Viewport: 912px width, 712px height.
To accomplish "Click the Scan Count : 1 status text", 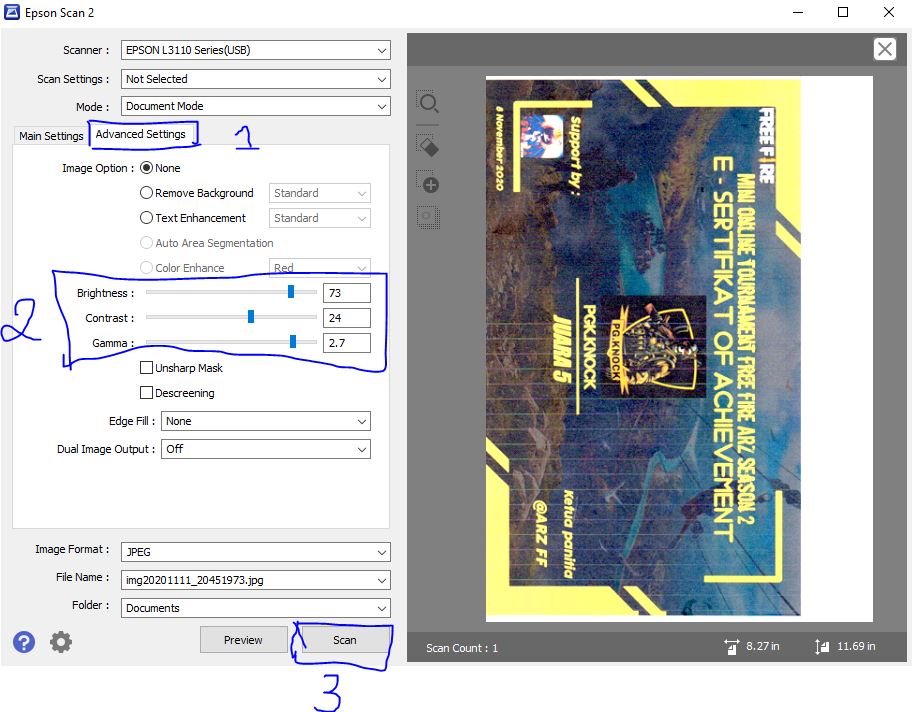I will pyautogui.click(x=462, y=648).
